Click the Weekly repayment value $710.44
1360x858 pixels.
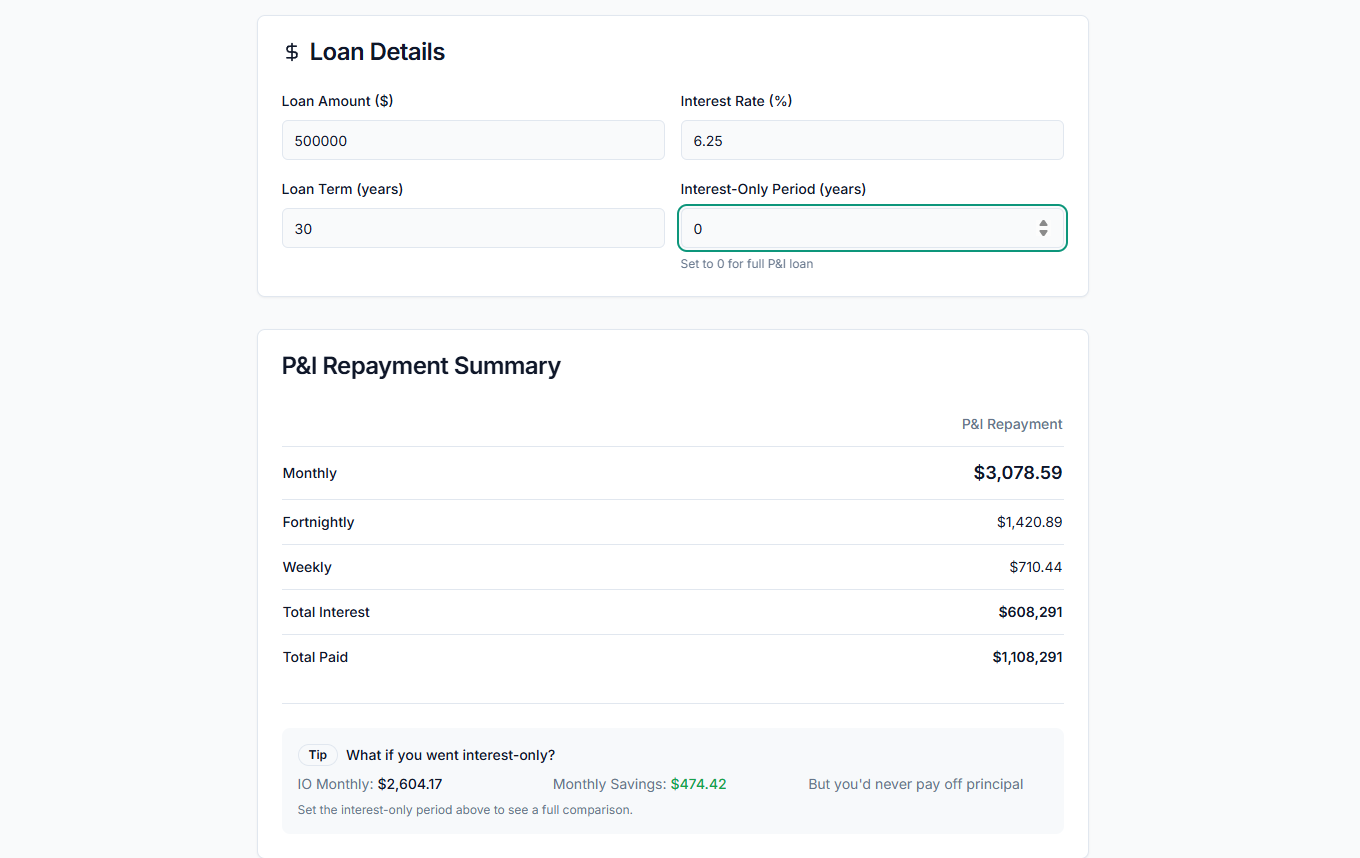click(x=1036, y=567)
